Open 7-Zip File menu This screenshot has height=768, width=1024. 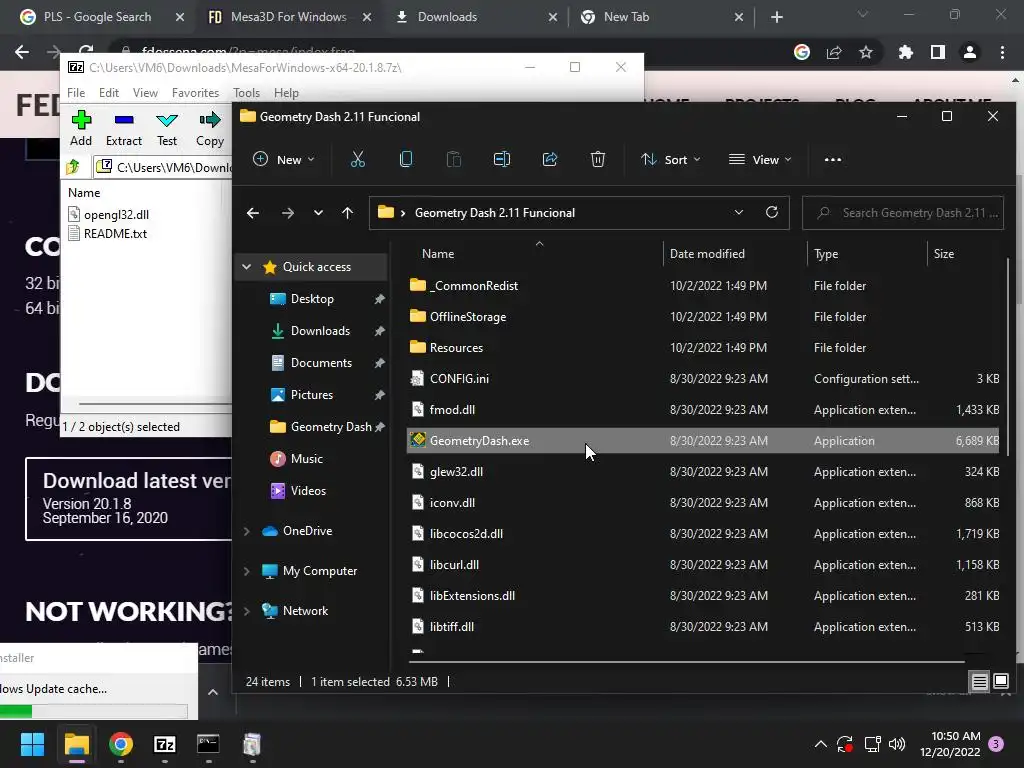coord(76,93)
